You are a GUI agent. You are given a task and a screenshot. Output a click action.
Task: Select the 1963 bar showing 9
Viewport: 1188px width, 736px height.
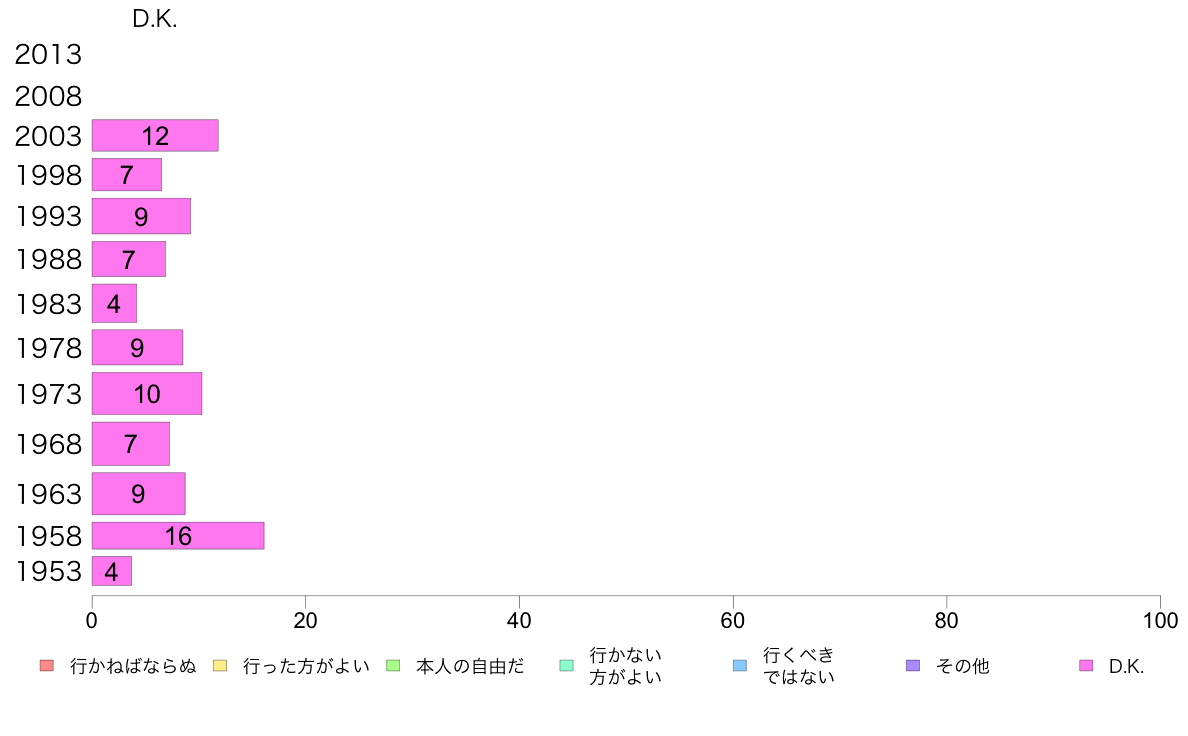click(x=139, y=493)
